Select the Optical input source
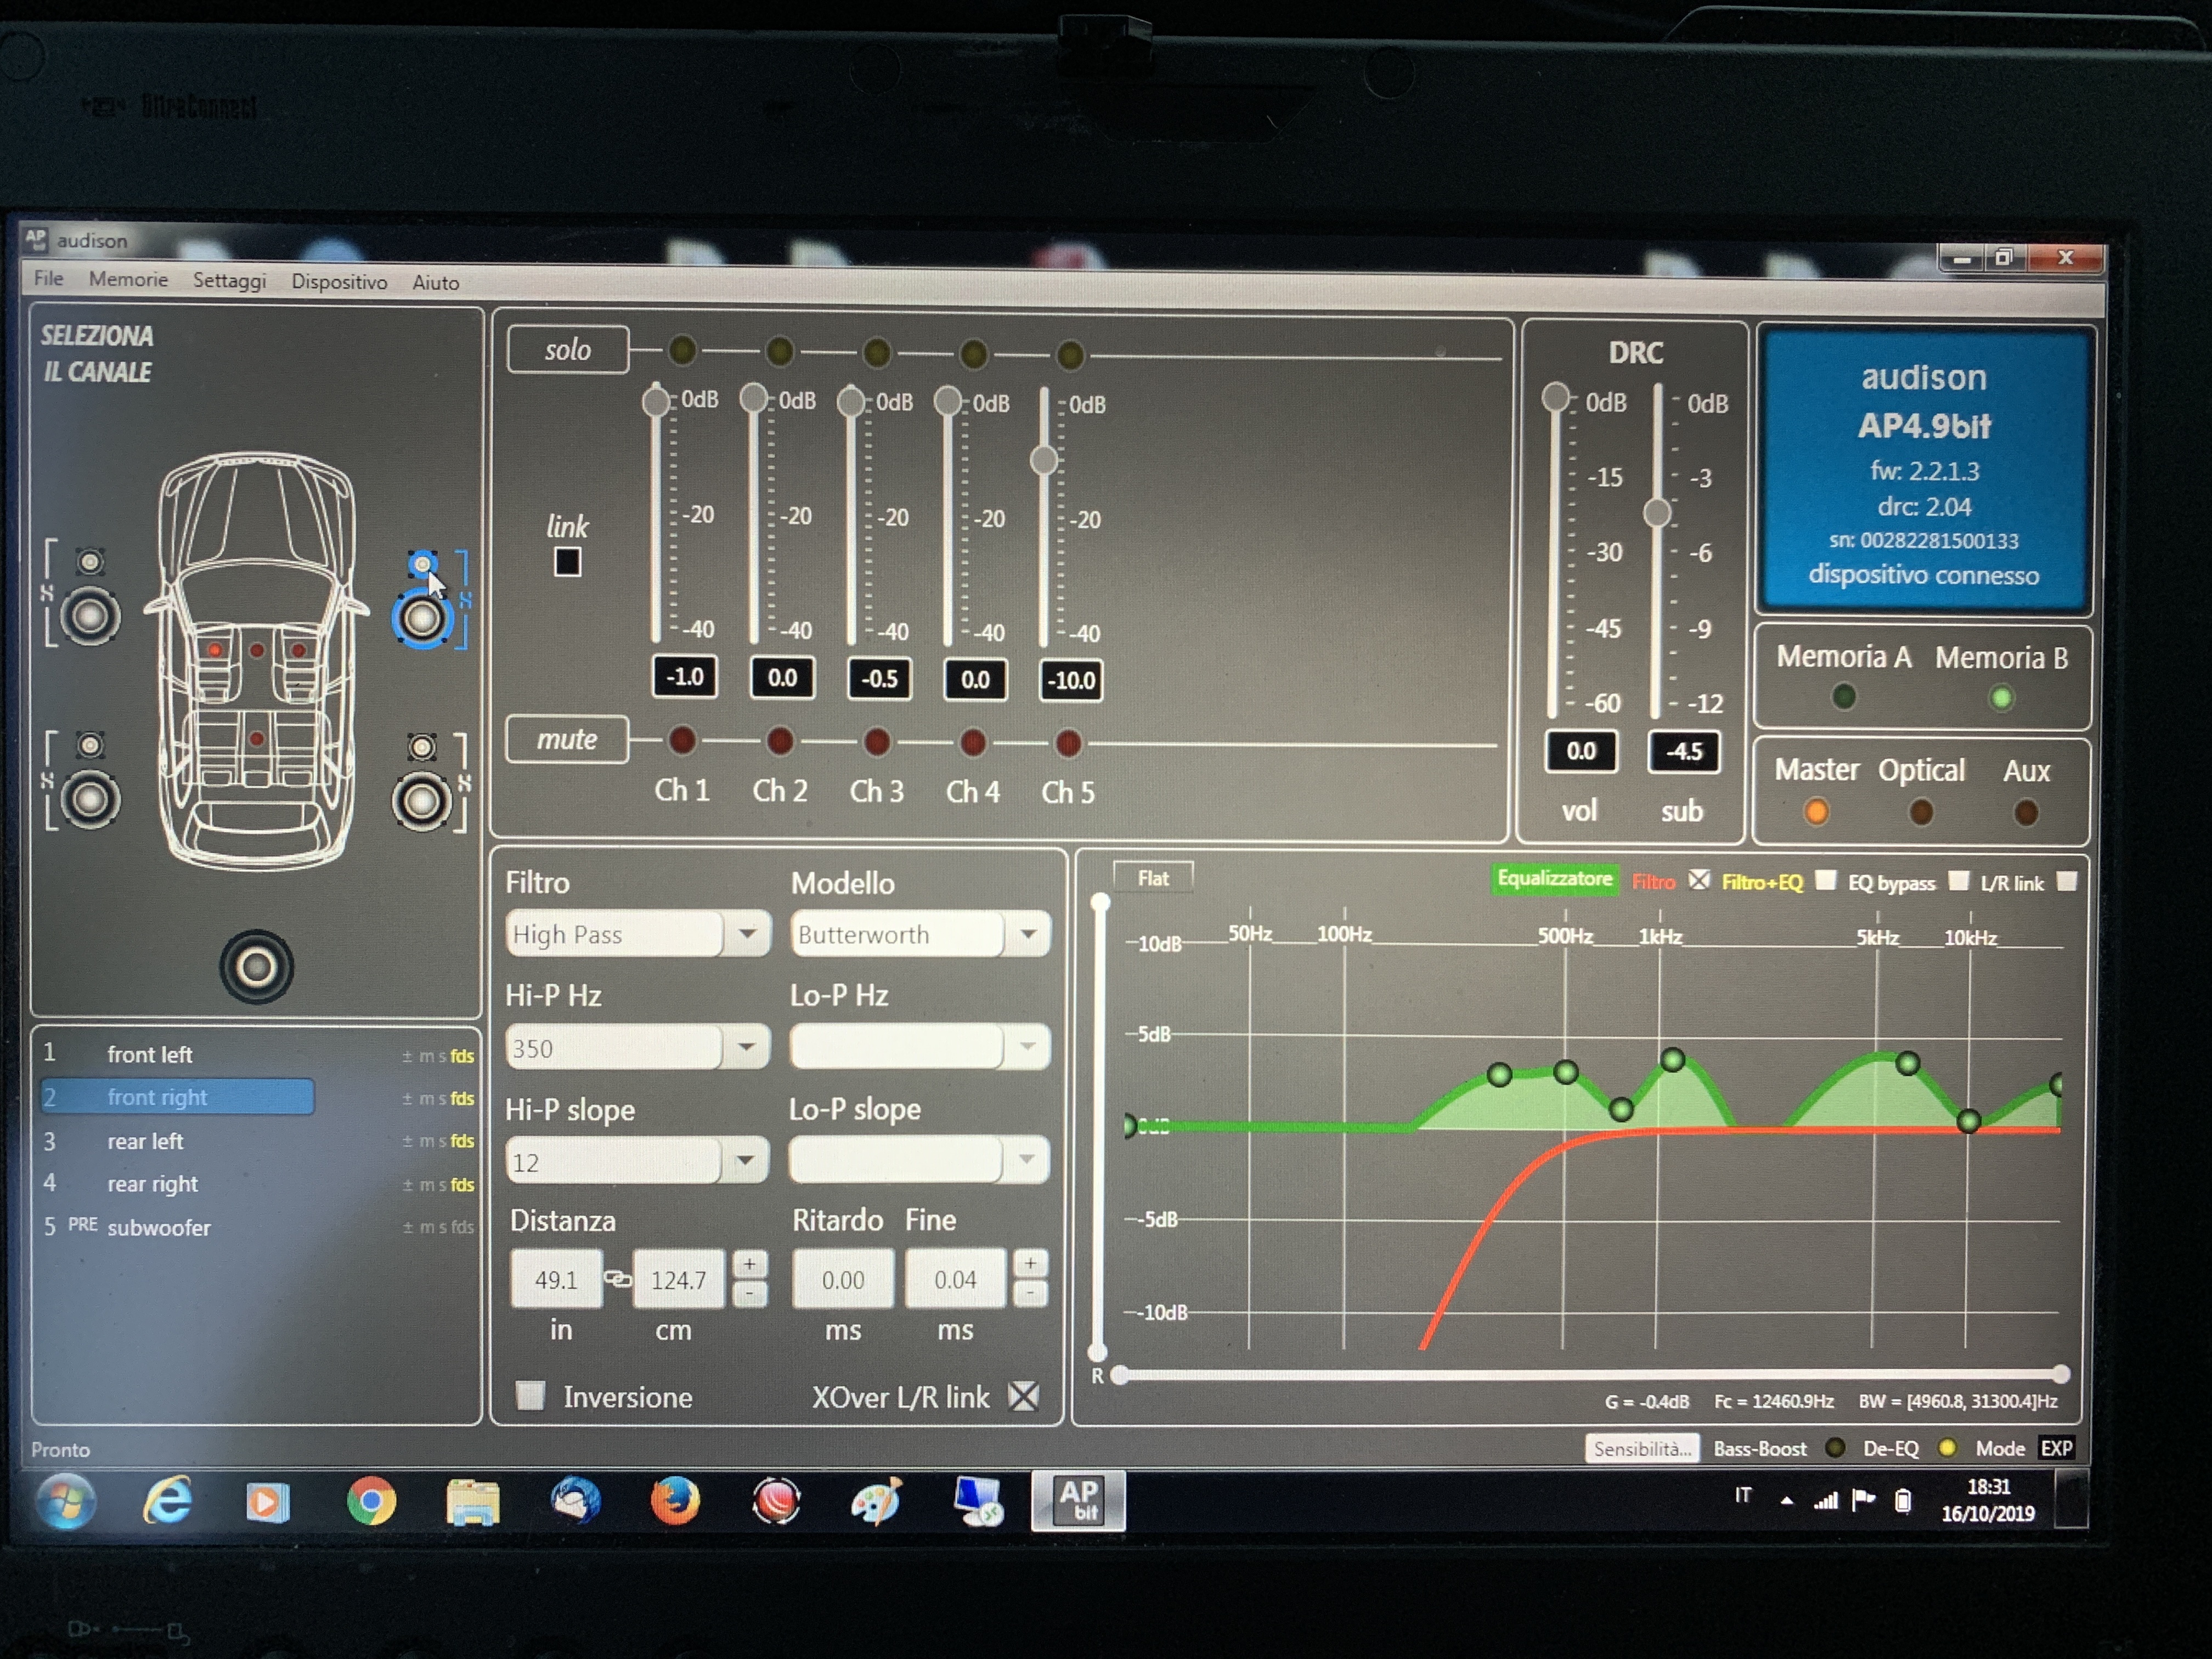The image size is (2212, 1659). 1920,811
